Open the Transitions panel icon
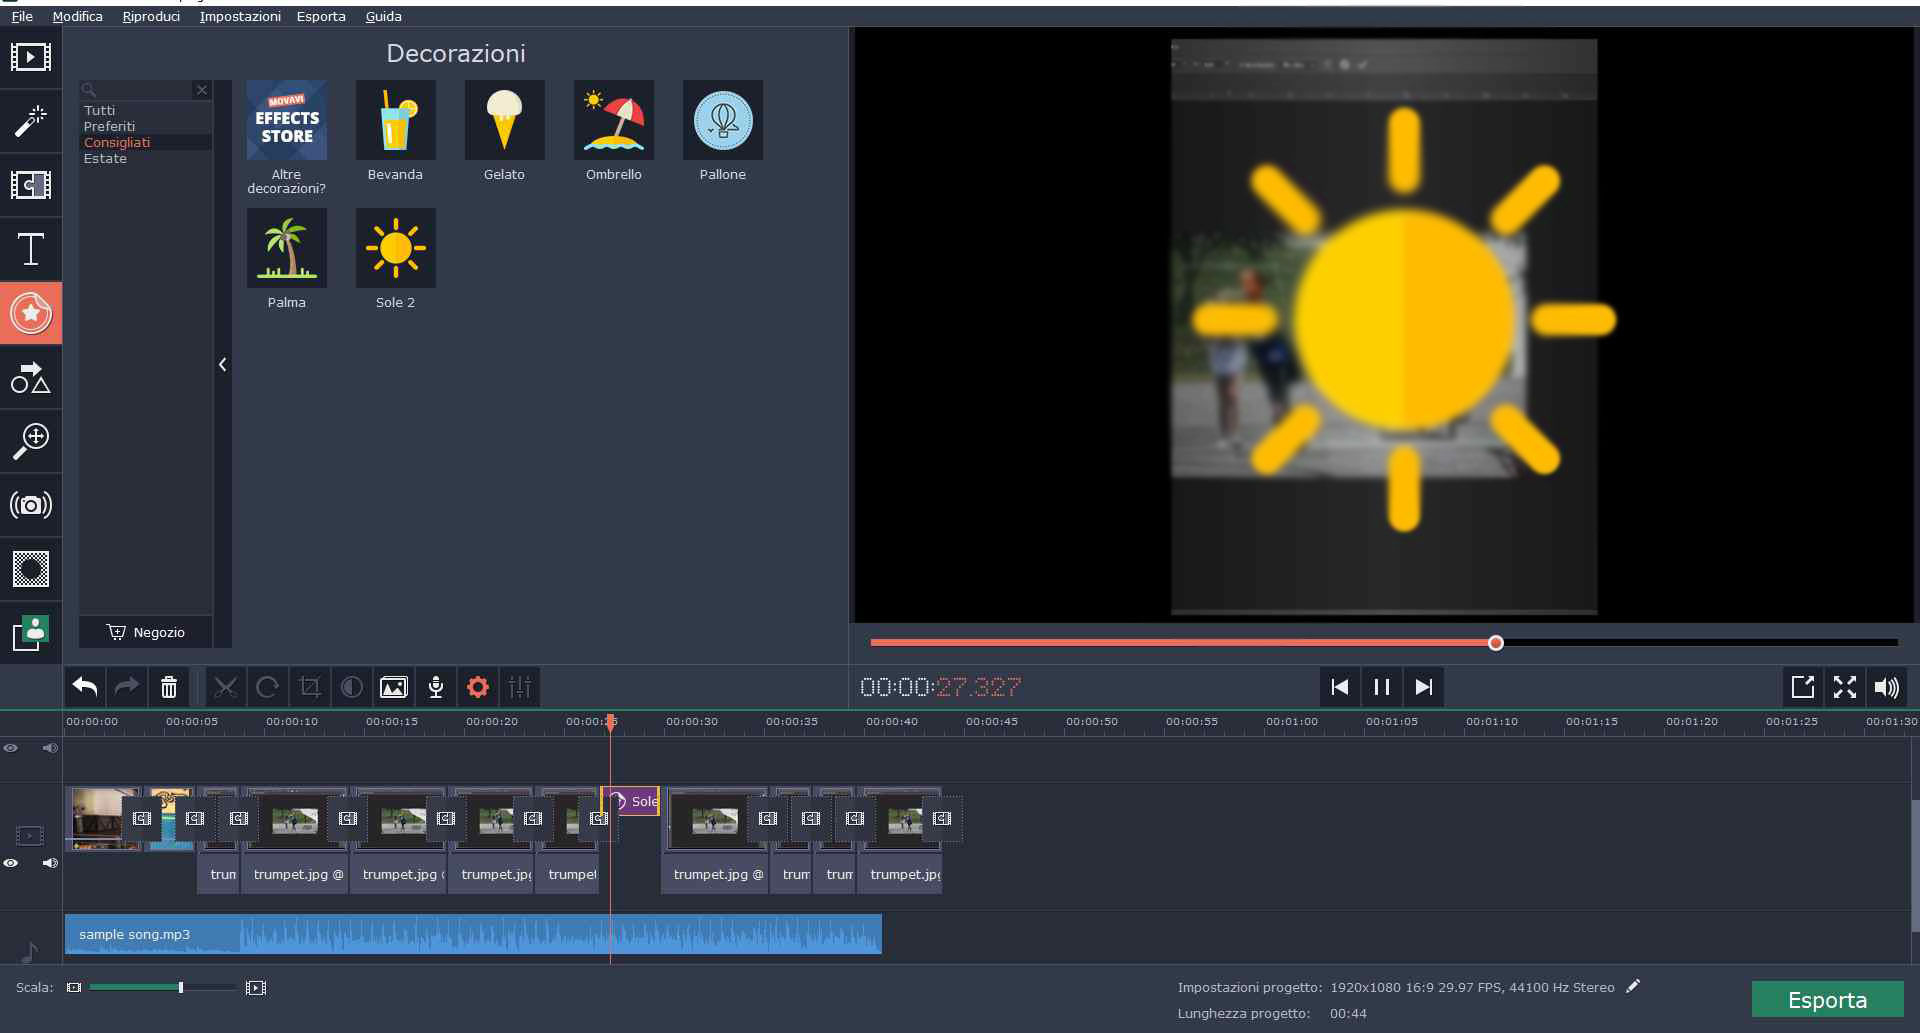 [31, 185]
